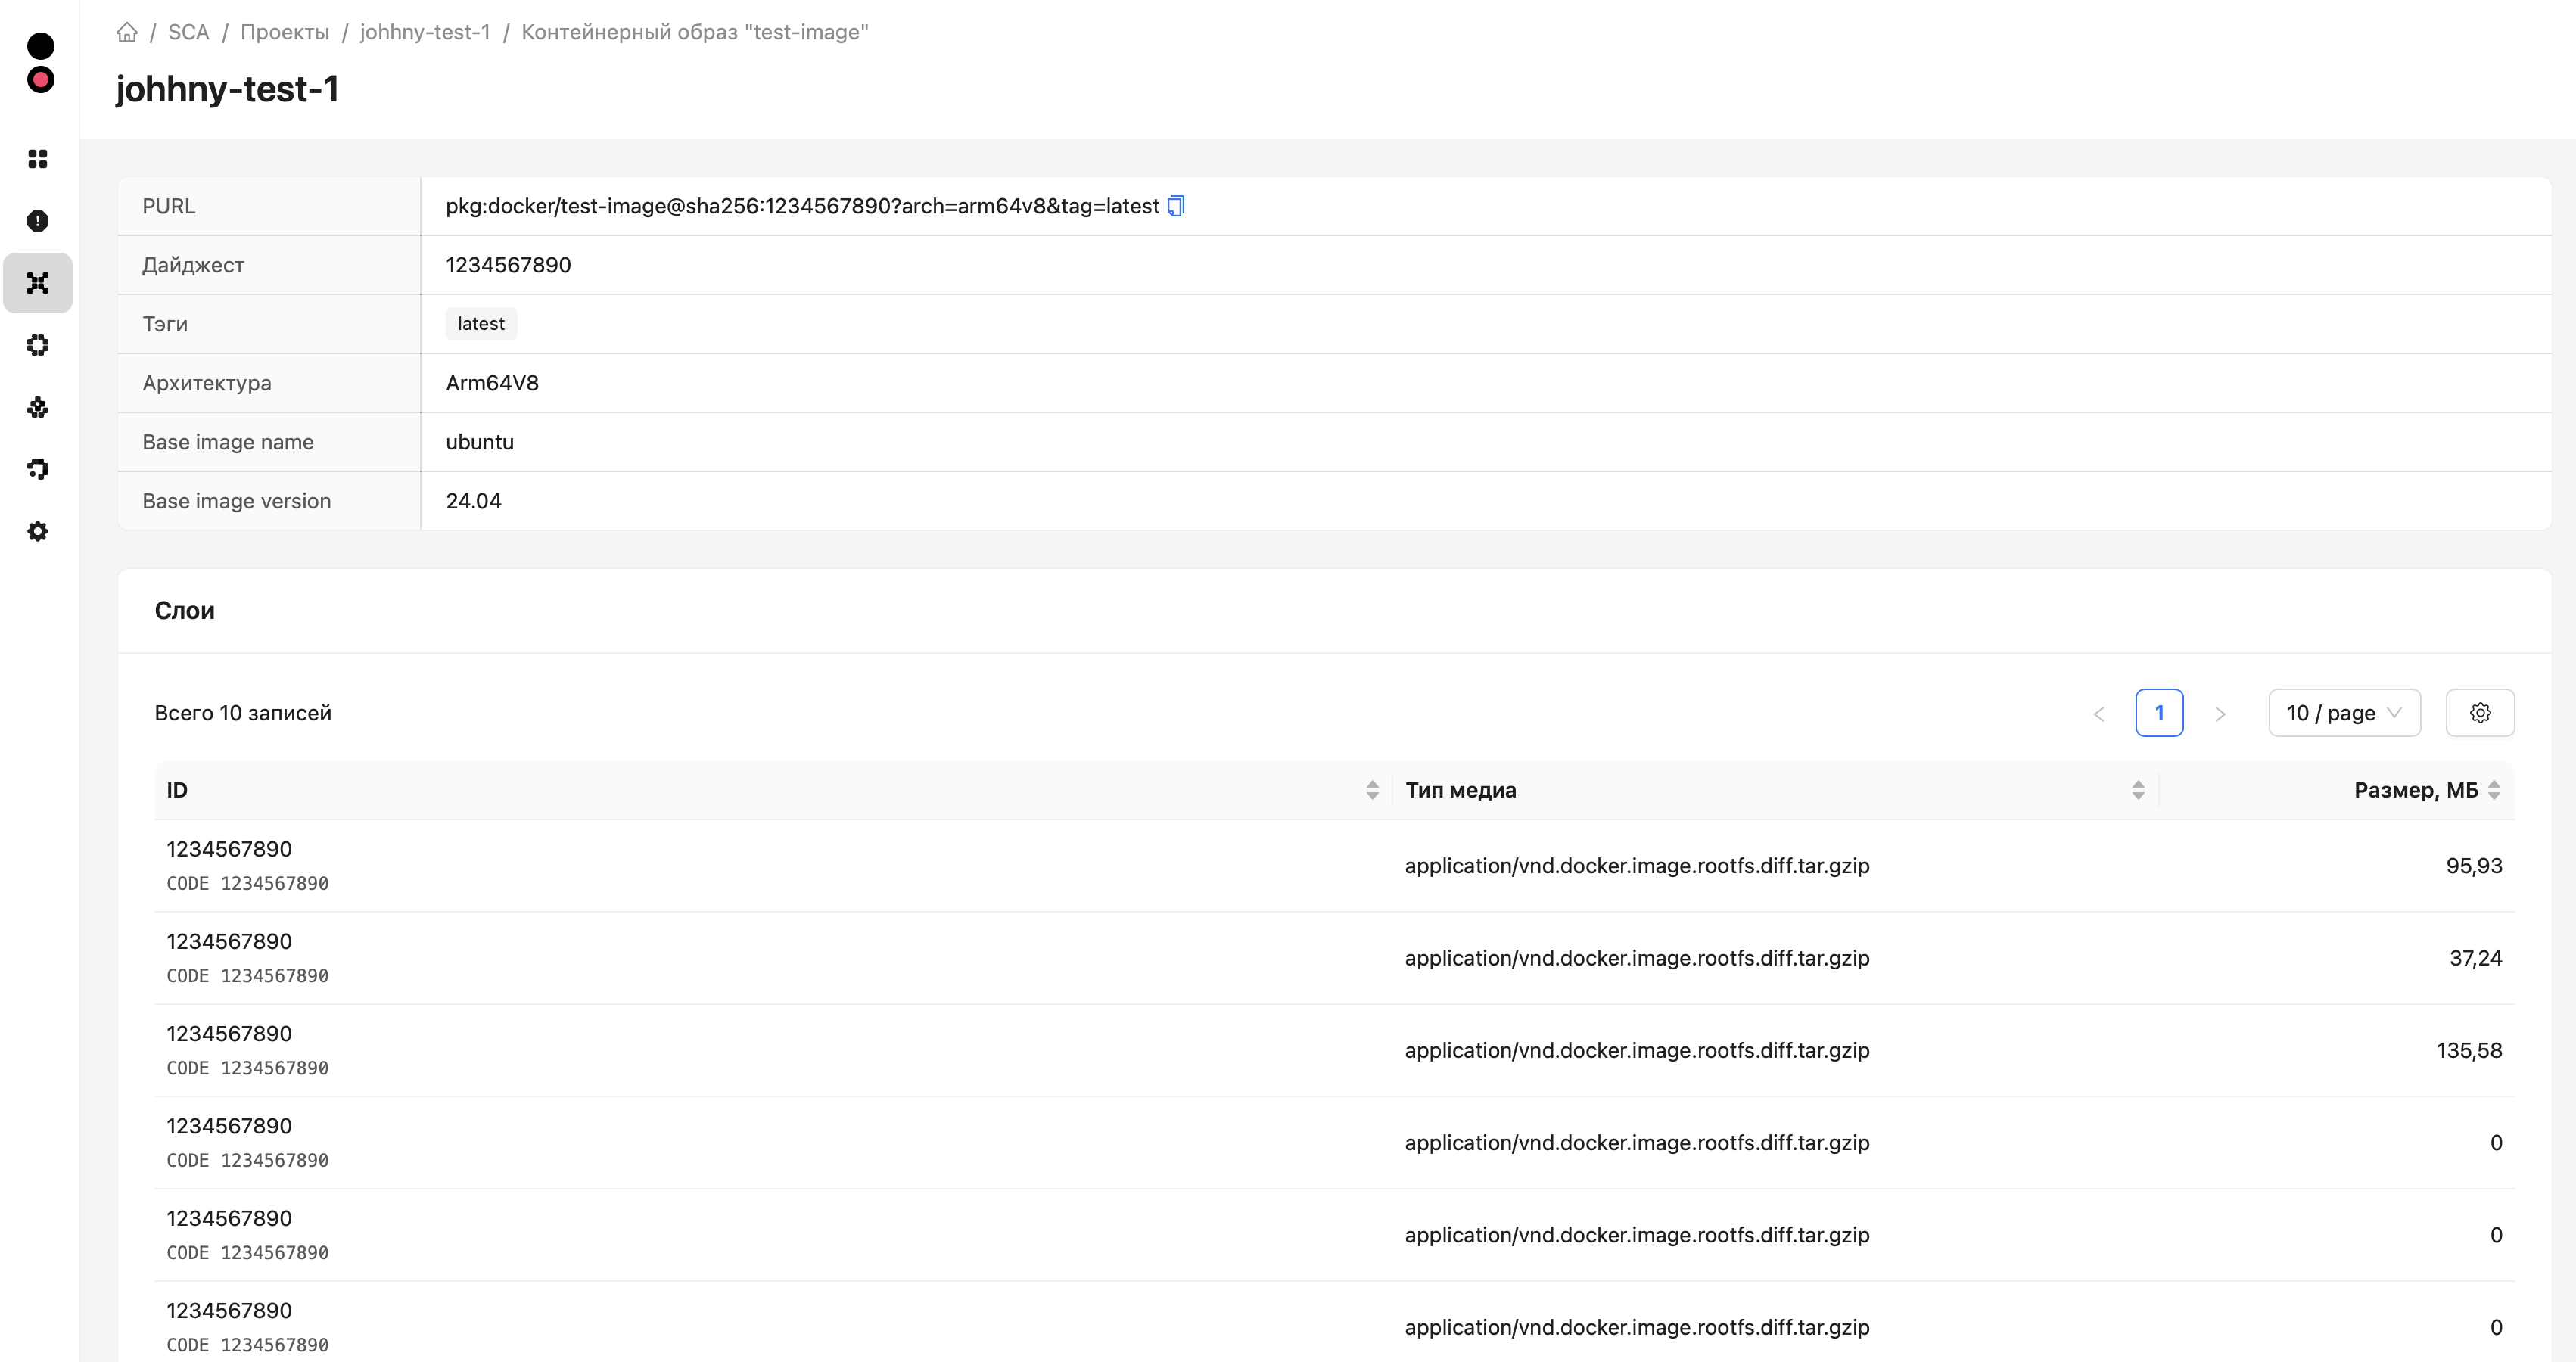The width and height of the screenshot is (2576, 1362).
Task: Navigate to Проекты breadcrumb link
Action: point(284,32)
